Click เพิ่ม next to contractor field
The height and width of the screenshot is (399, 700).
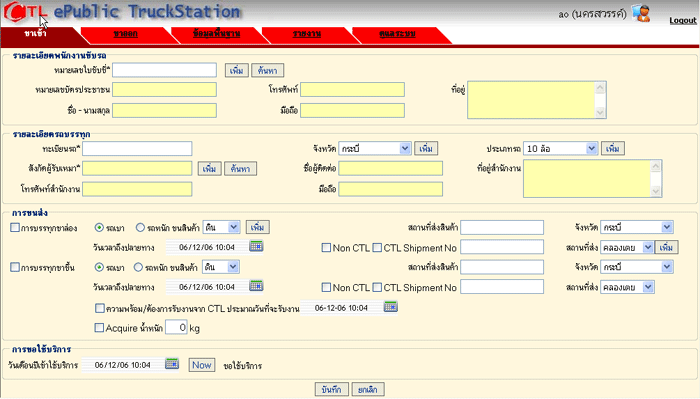(x=209, y=169)
